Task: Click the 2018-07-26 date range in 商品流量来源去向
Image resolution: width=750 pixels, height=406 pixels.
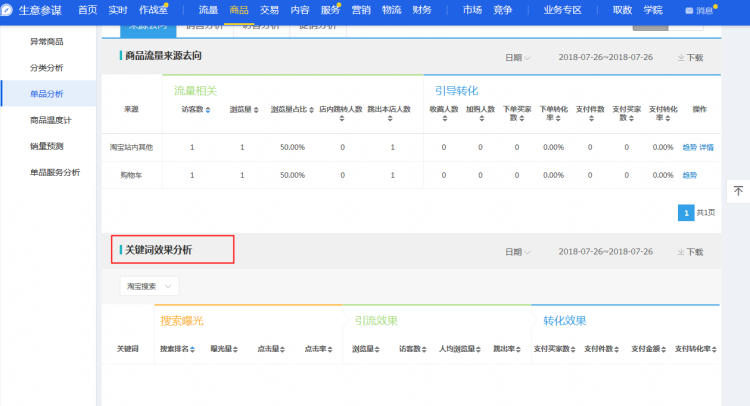Action: click(x=606, y=57)
